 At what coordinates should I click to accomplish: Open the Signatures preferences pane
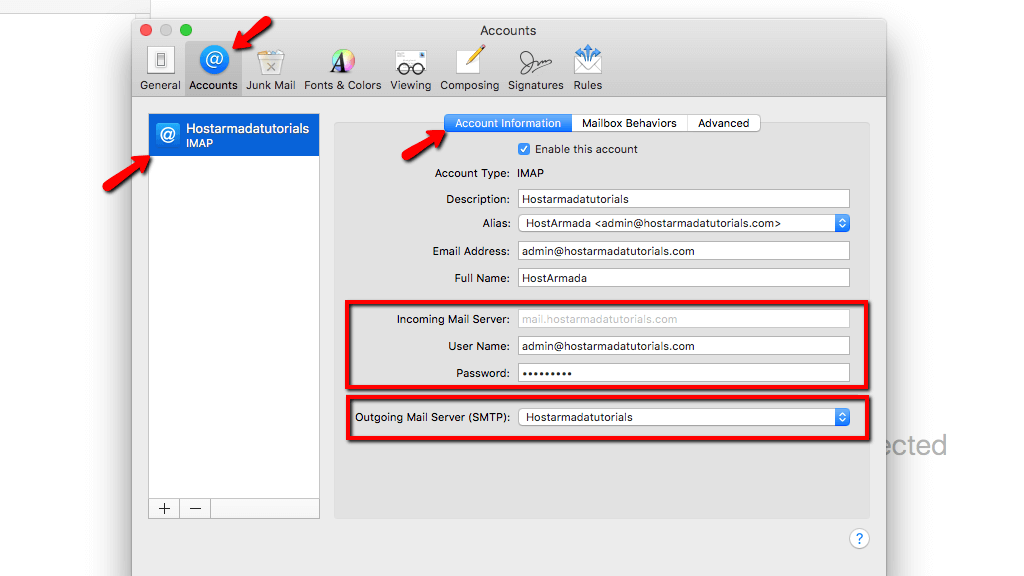click(536, 69)
